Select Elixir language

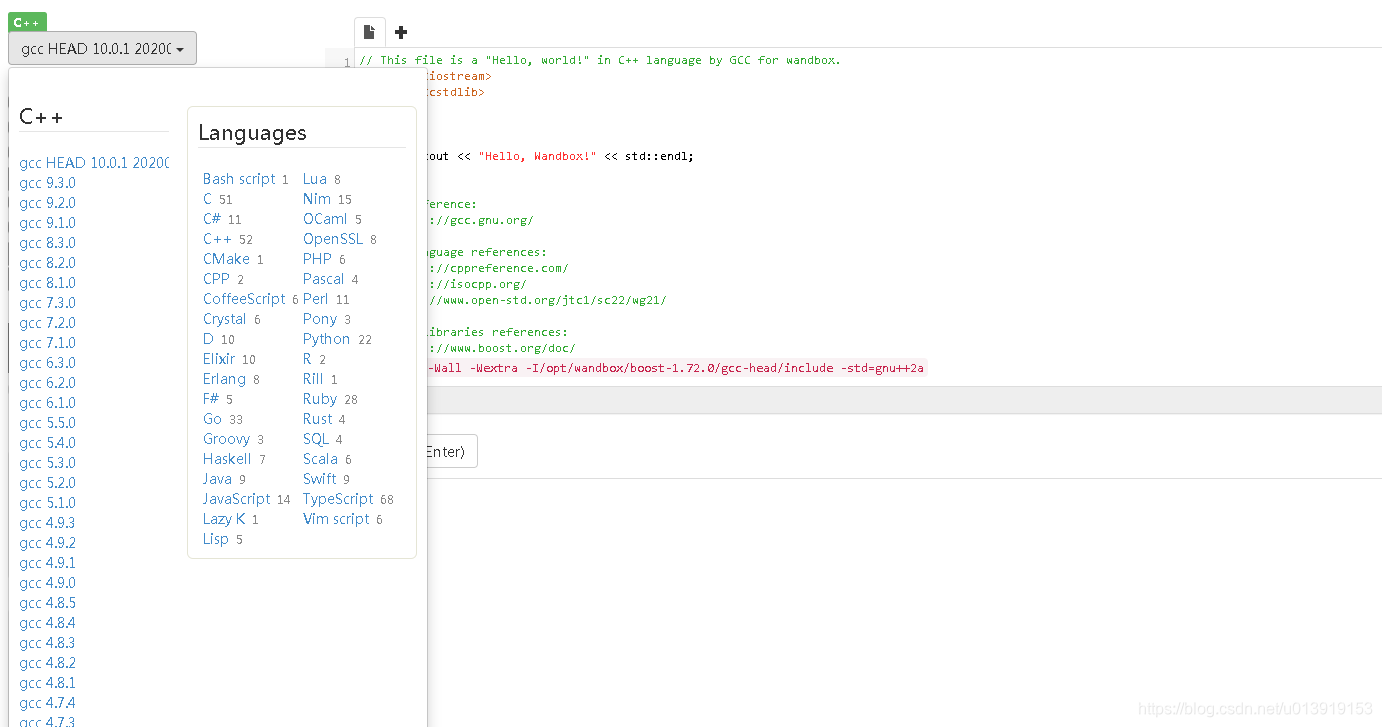click(219, 359)
